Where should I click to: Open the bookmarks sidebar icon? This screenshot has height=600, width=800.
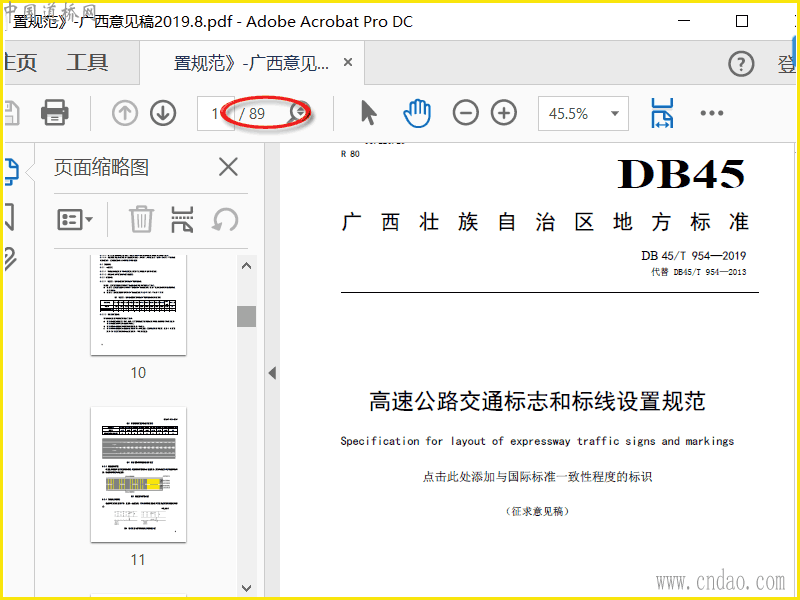point(9,217)
